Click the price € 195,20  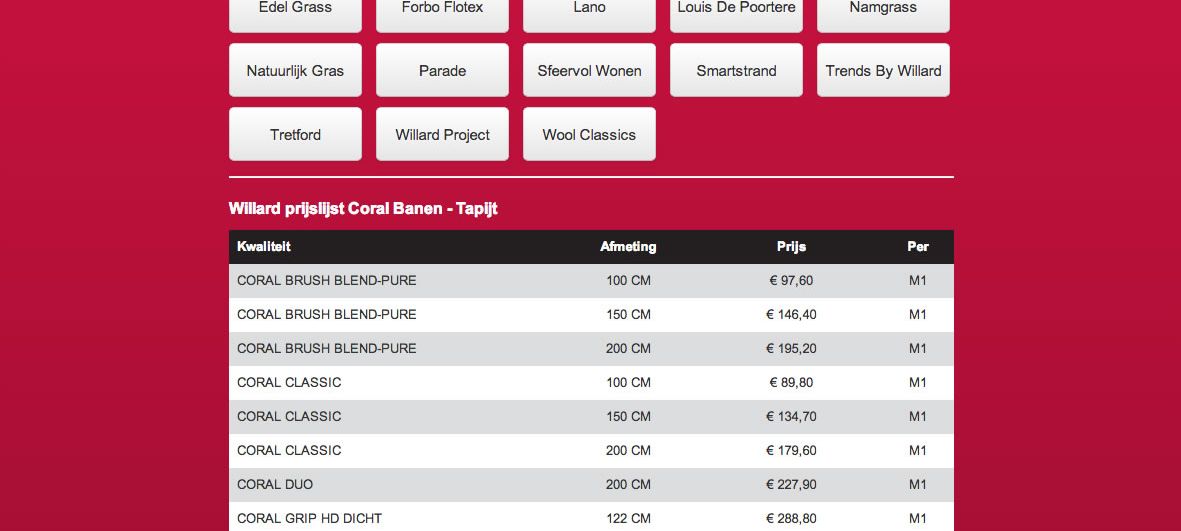[792, 348]
